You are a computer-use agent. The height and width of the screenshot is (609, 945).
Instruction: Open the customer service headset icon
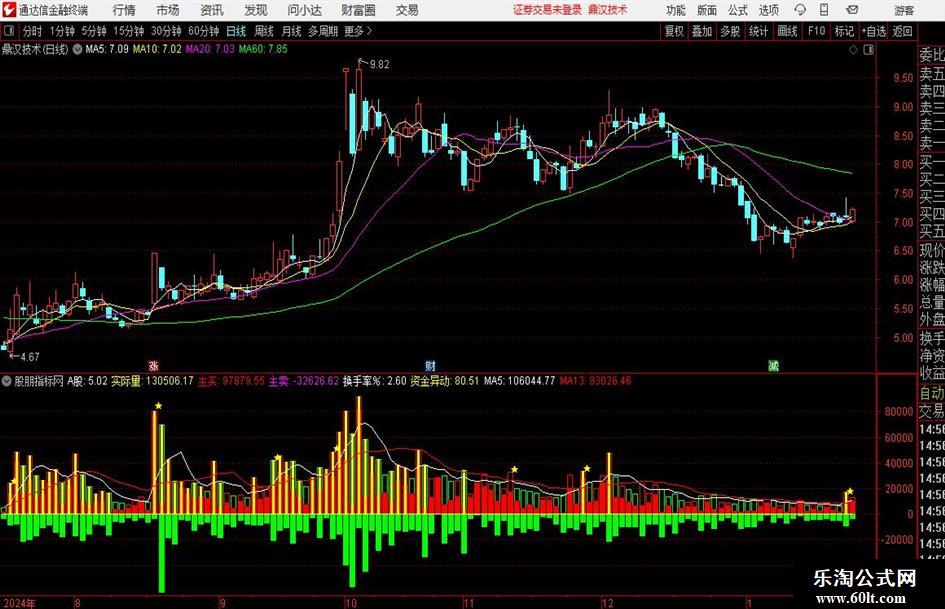(x=800, y=10)
